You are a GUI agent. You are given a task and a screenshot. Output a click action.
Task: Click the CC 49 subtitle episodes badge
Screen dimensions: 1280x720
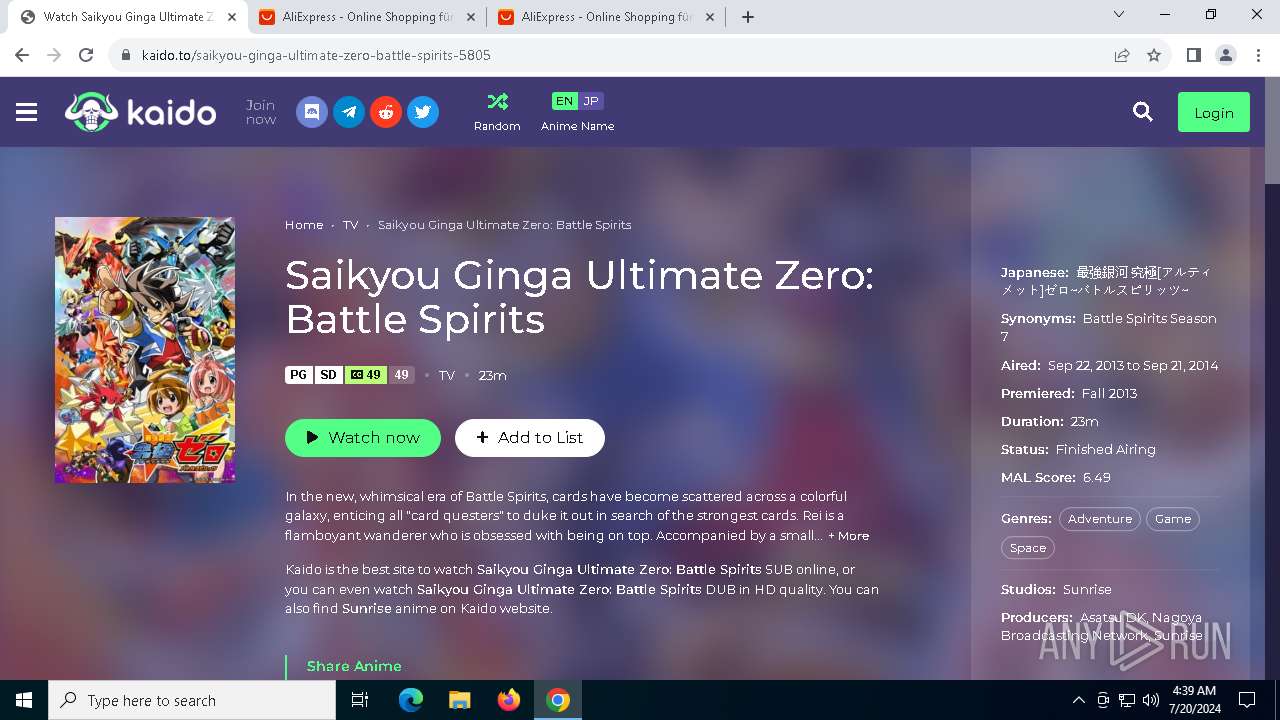(x=365, y=375)
